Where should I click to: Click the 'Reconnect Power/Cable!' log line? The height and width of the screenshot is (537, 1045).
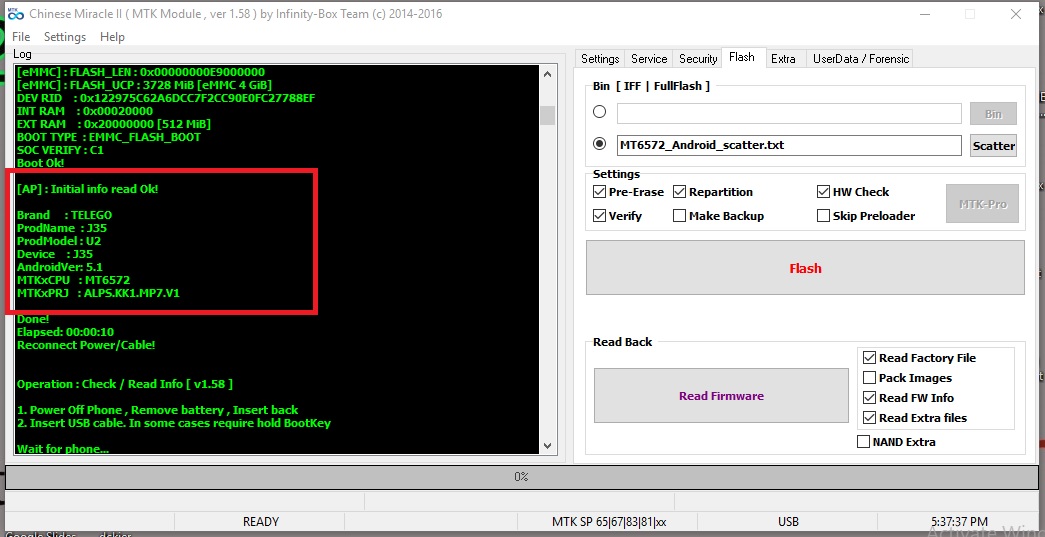[x=86, y=345]
